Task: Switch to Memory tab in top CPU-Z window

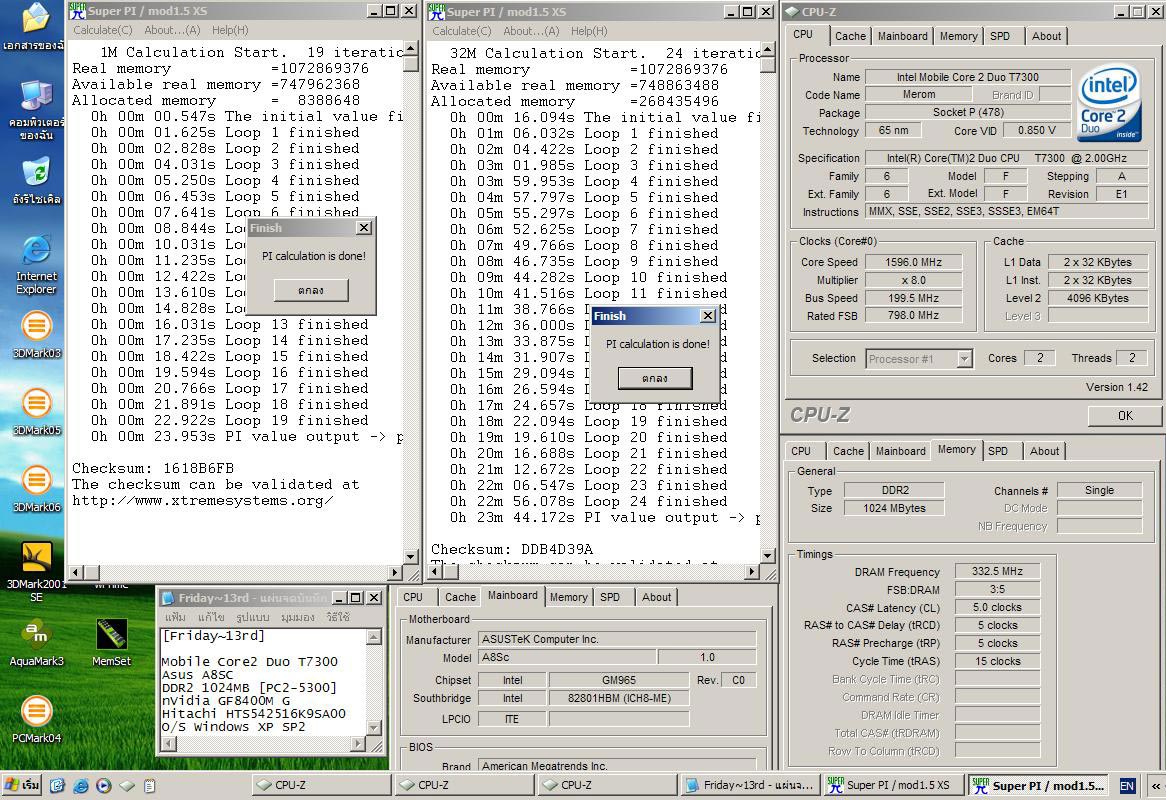Action: (x=959, y=36)
